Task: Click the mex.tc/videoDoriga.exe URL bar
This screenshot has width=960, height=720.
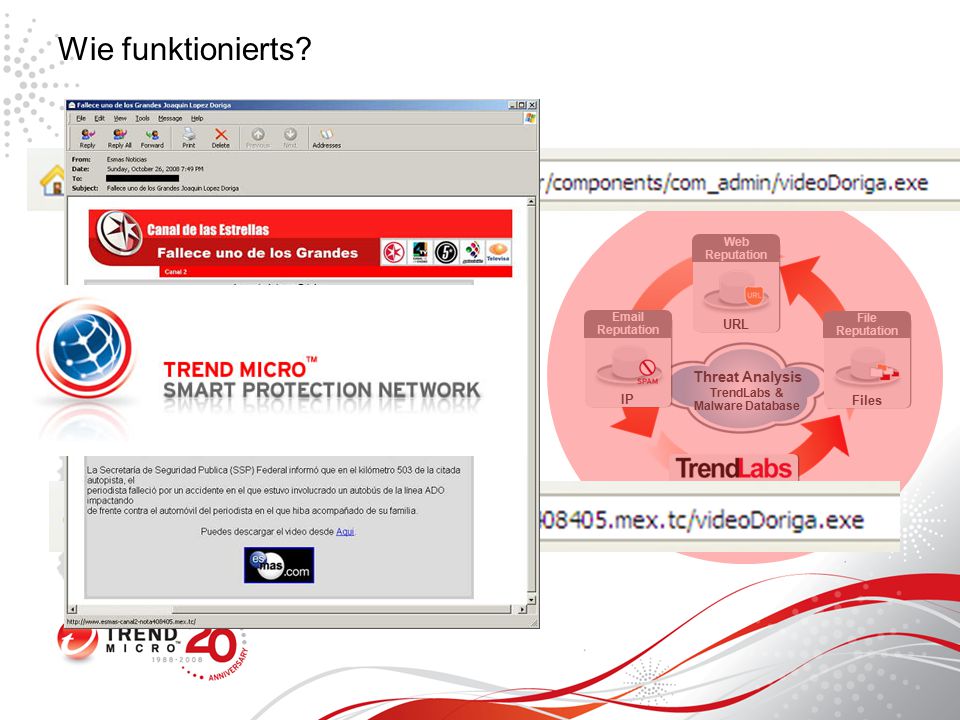Action: click(719, 520)
